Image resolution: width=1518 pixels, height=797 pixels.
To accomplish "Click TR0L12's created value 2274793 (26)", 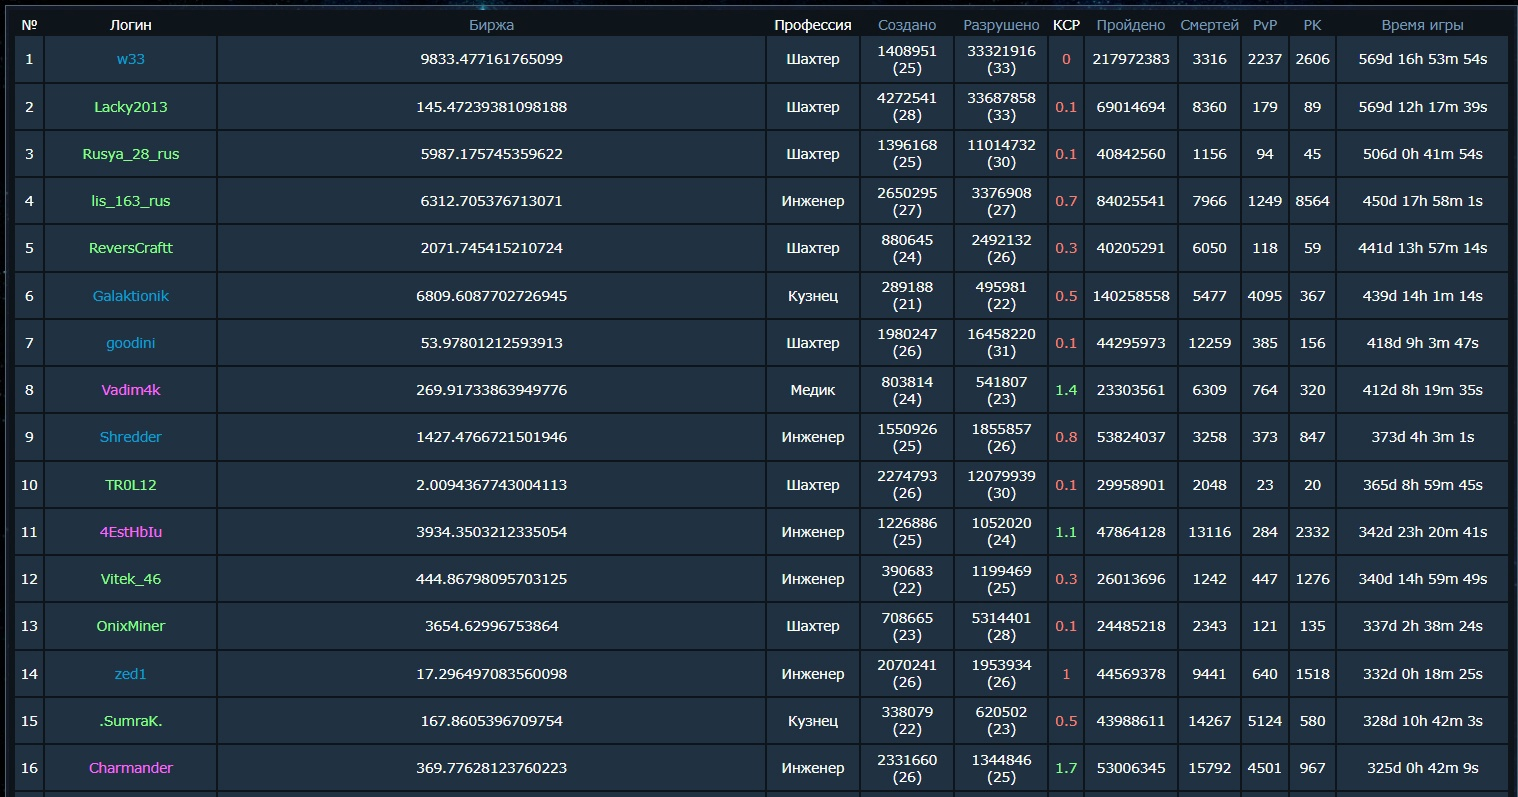I will coord(907,485).
